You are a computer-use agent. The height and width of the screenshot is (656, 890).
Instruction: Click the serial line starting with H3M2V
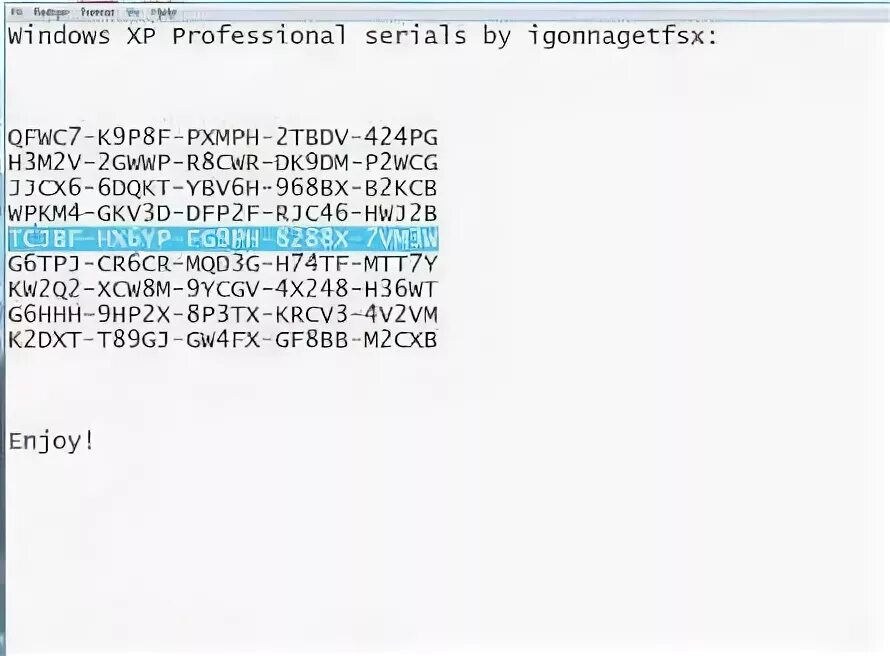(223, 163)
